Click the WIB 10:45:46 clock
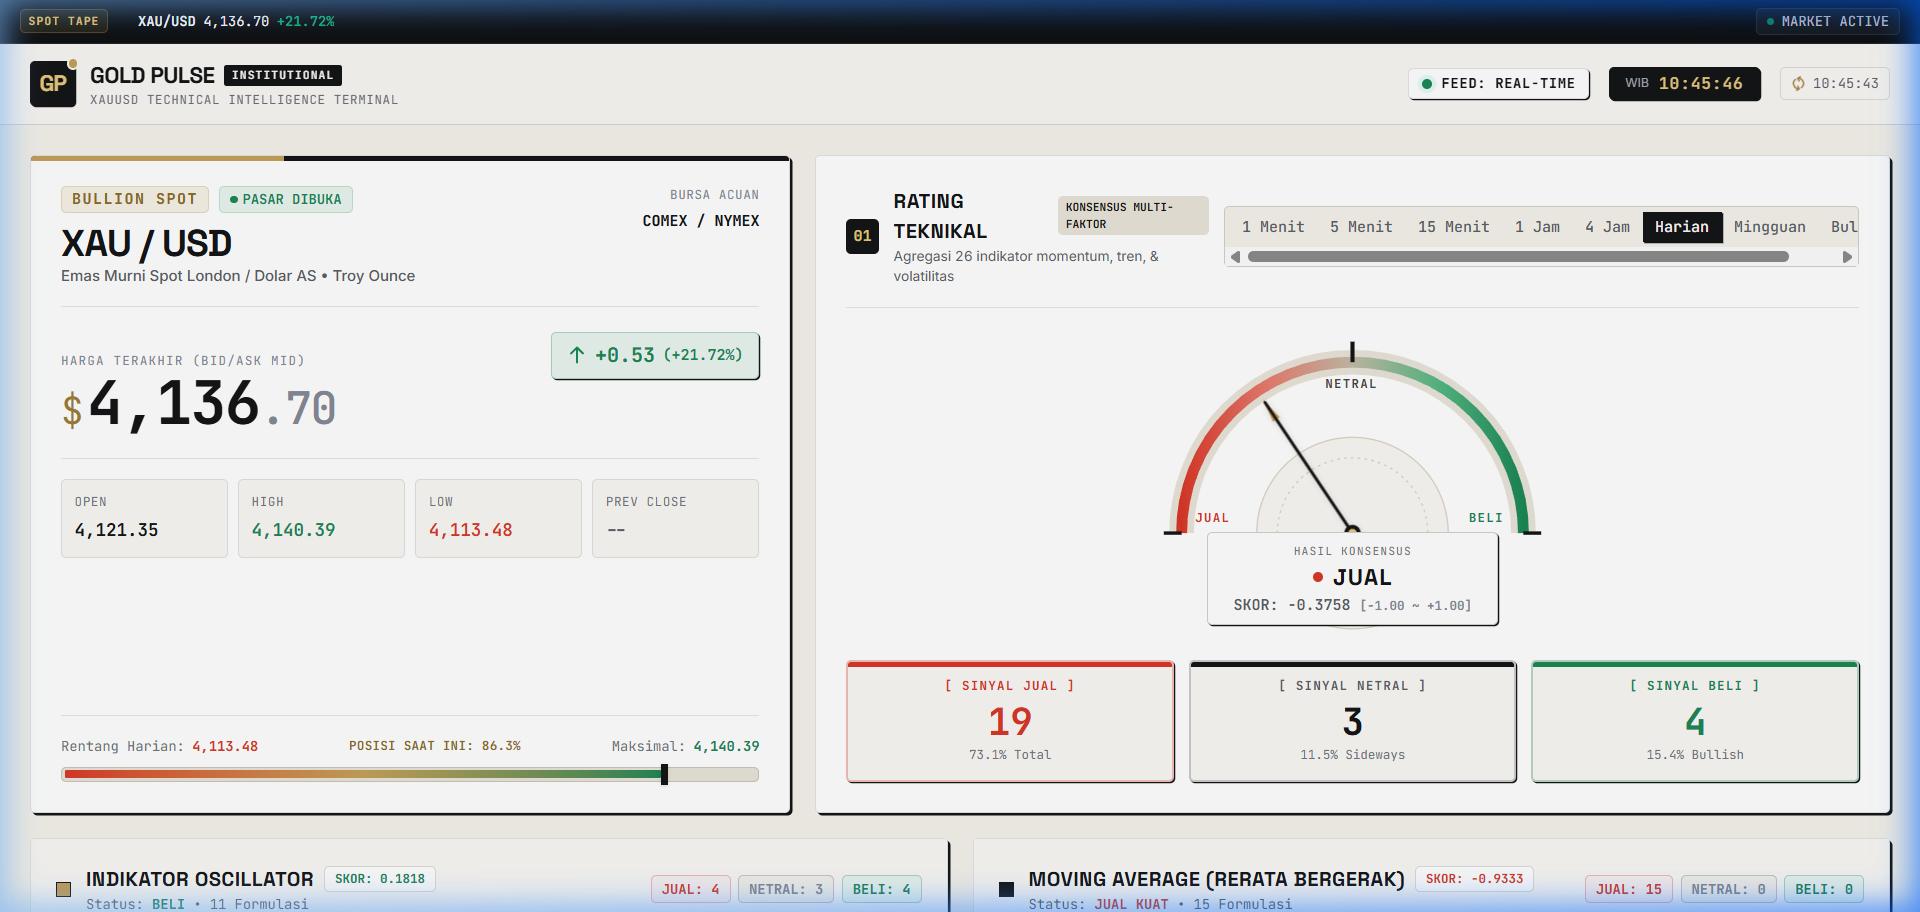The height and width of the screenshot is (912, 1920). coord(1684,84)
